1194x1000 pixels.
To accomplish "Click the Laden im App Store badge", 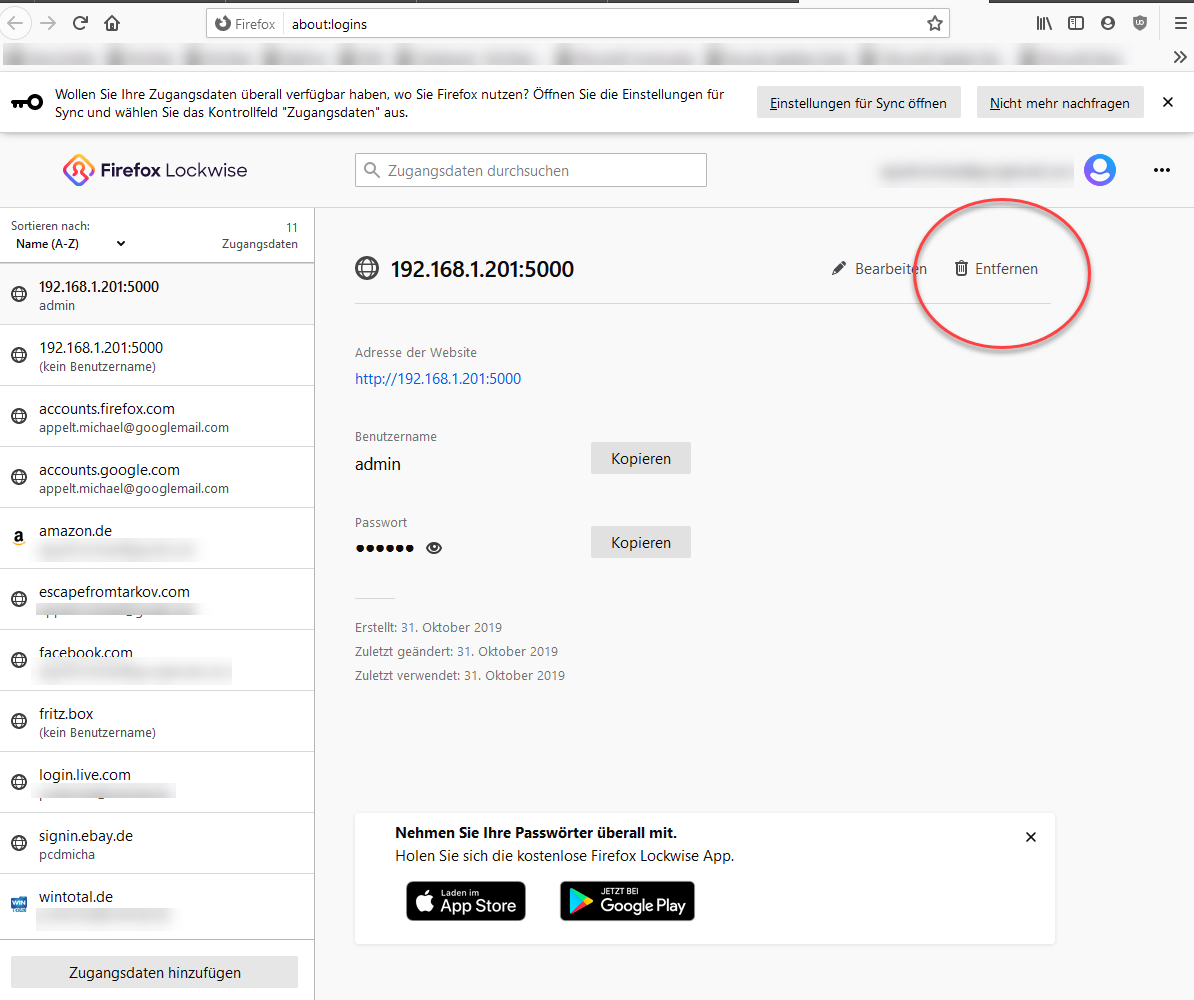I will click(x=466, y=901).
